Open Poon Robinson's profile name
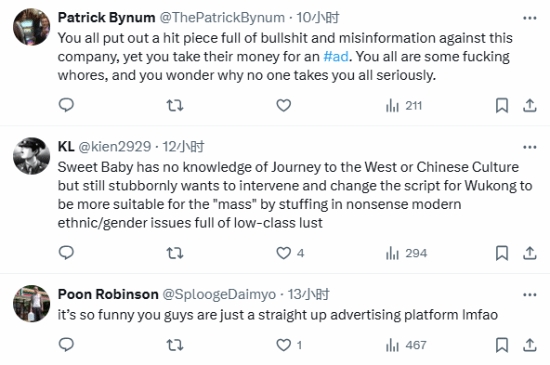550x365 pixels. coord(108,294)
